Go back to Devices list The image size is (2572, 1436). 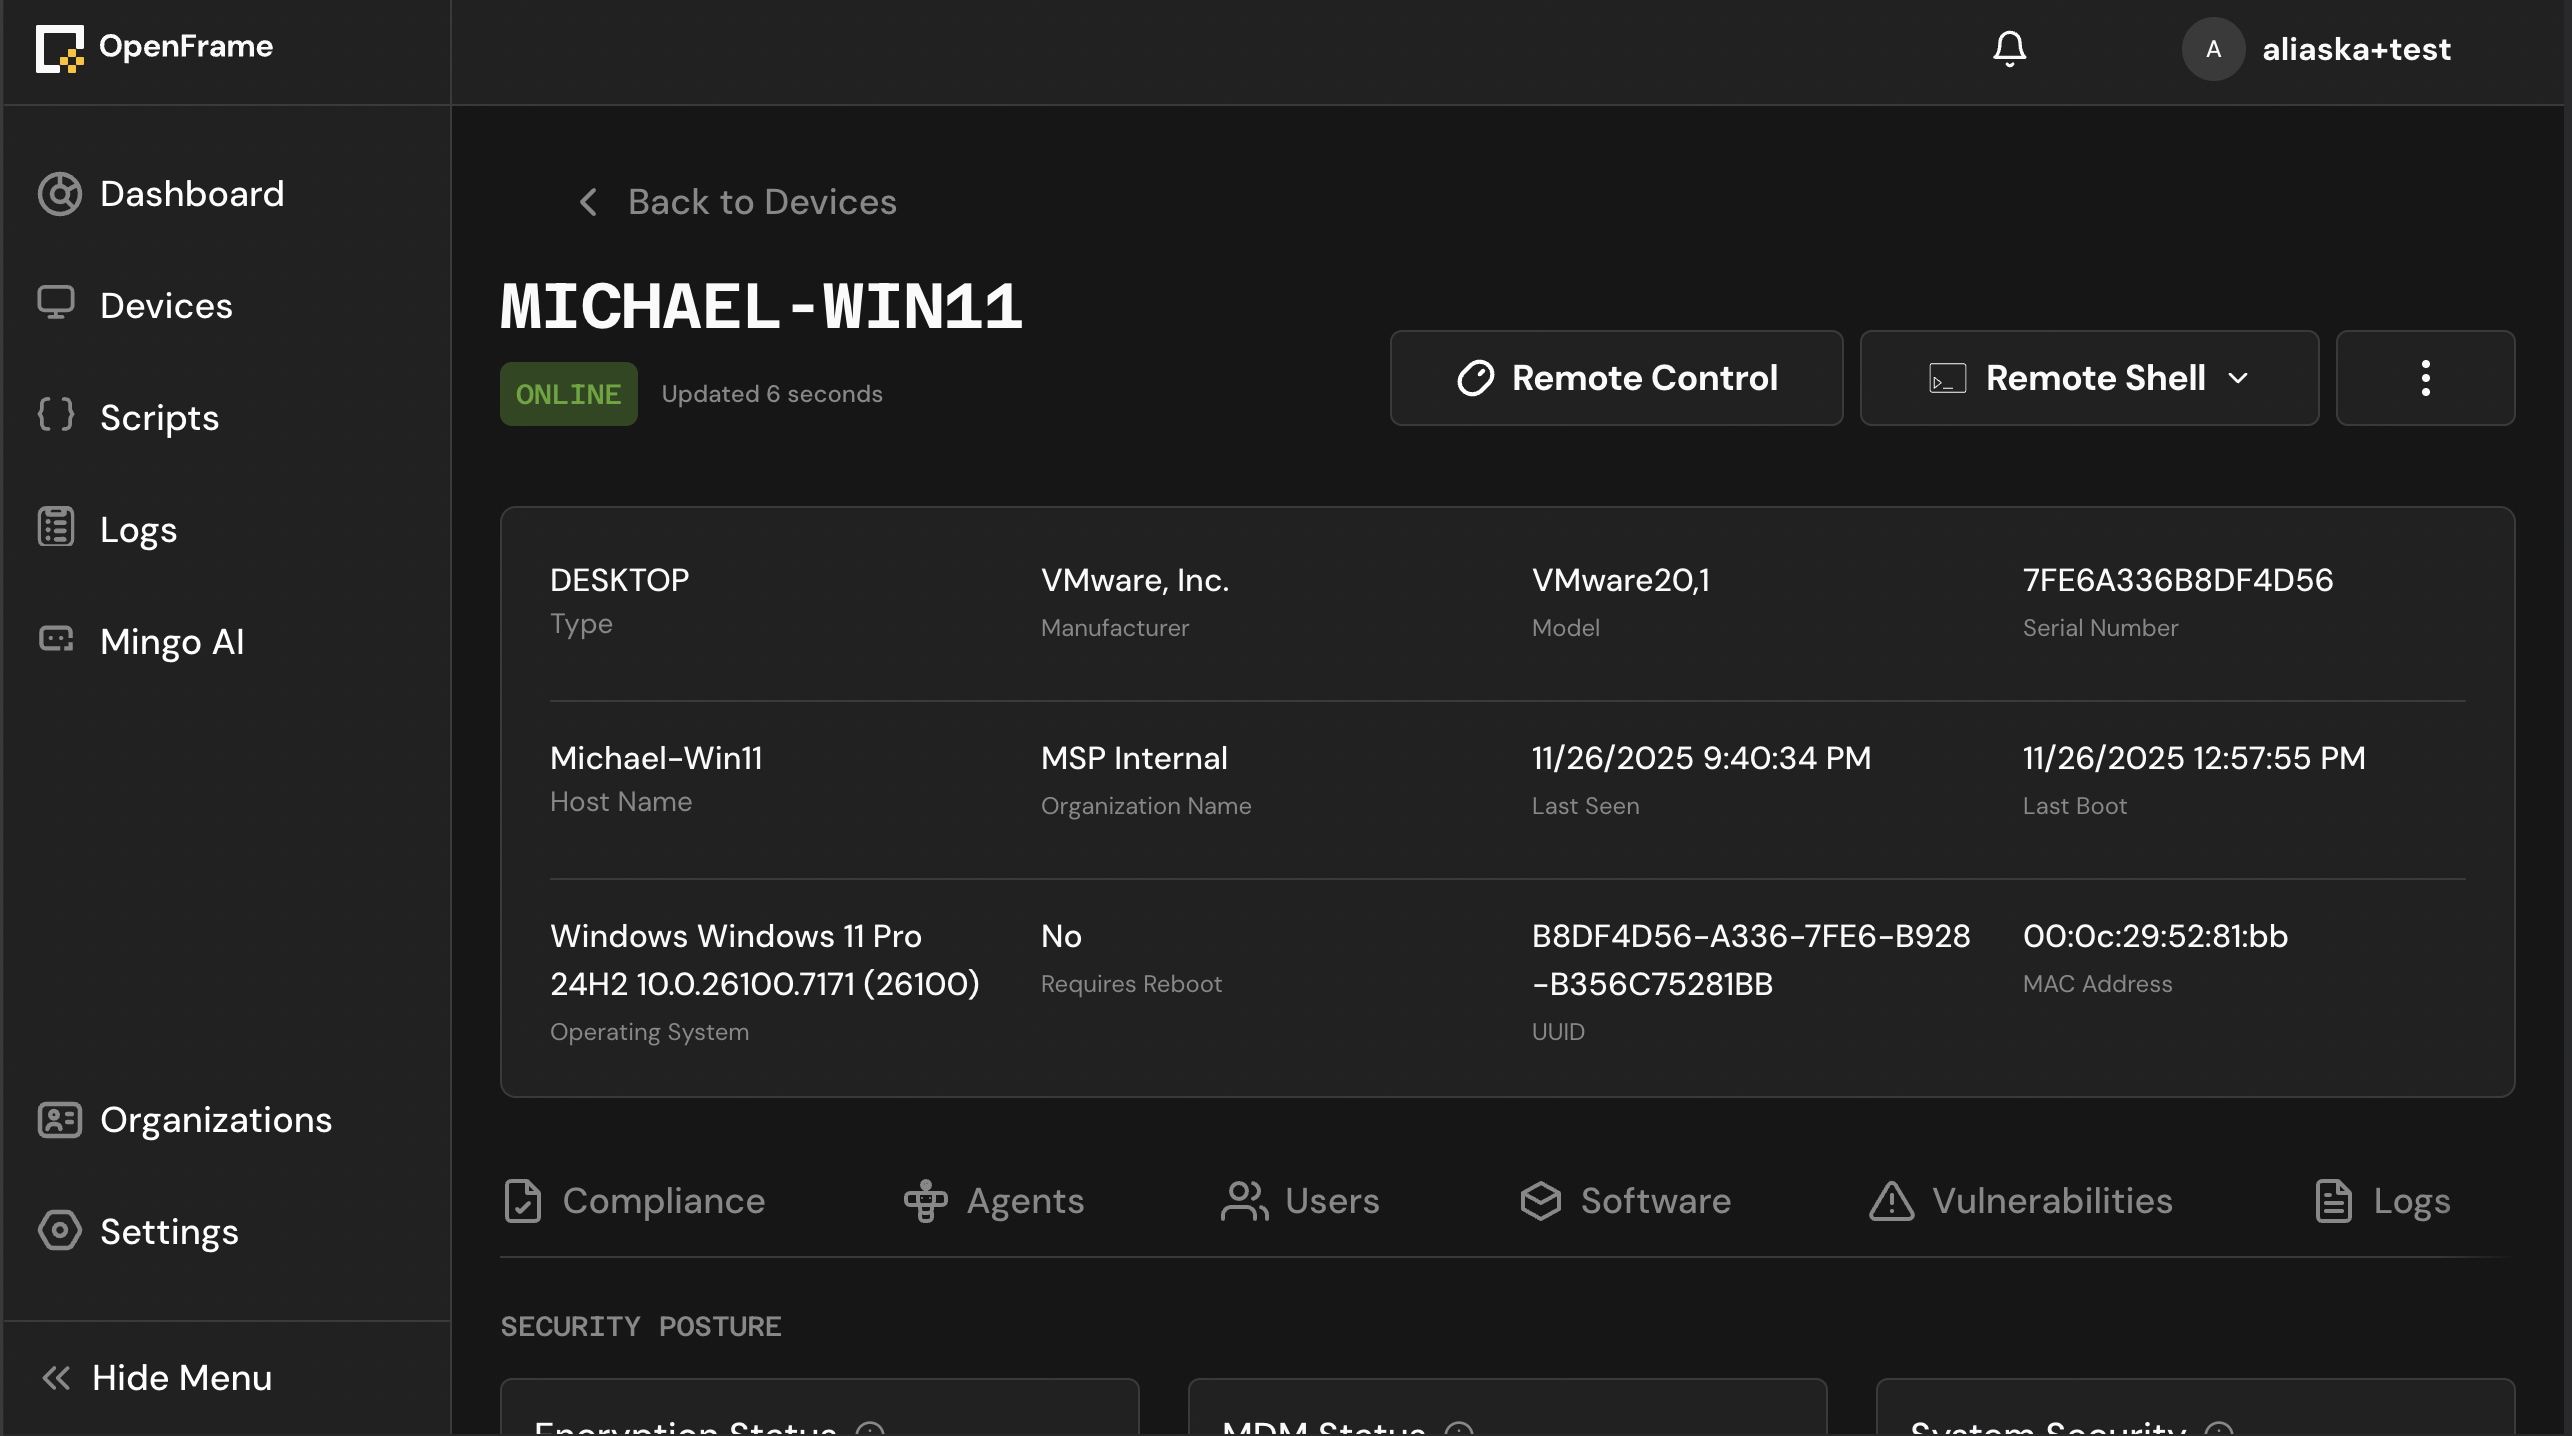pyautogui.click(x=738, y=202)
